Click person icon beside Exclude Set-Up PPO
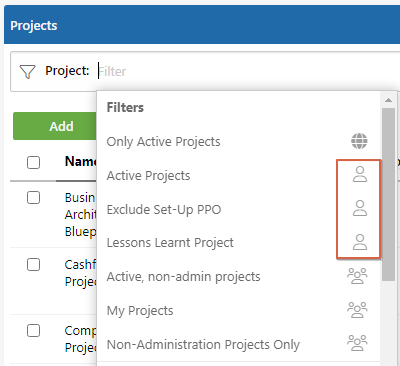 pyautogui.click(x=360, y=208)
